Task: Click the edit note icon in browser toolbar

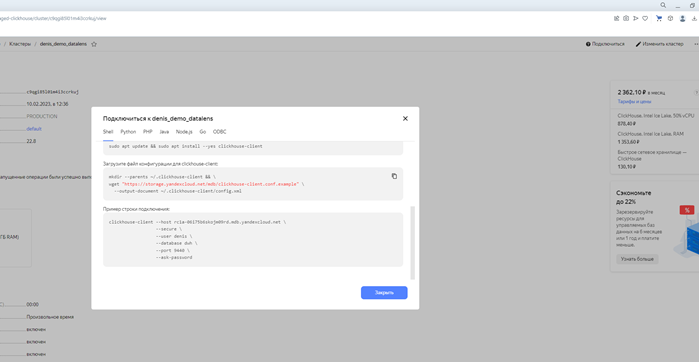Action: pos(617,18)
